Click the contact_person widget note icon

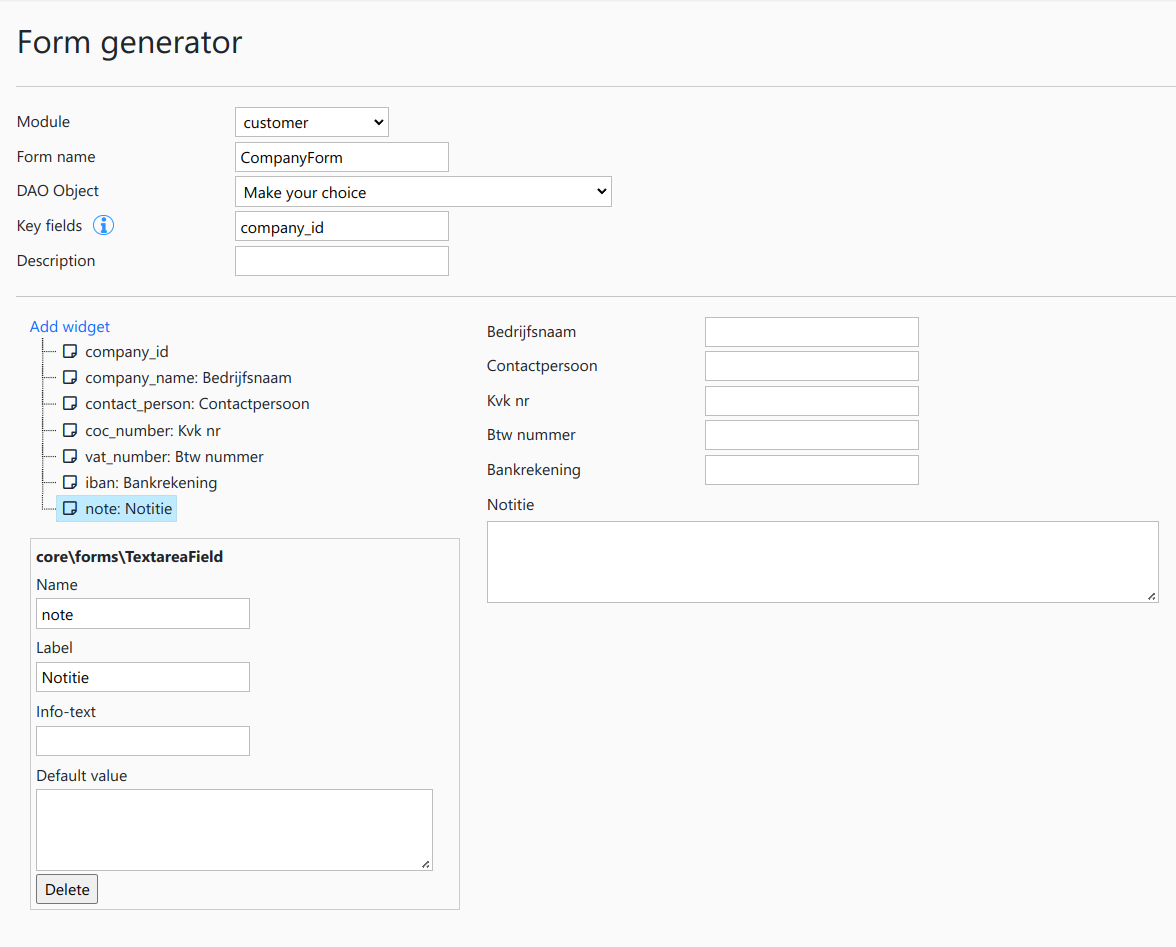point(70,404)
